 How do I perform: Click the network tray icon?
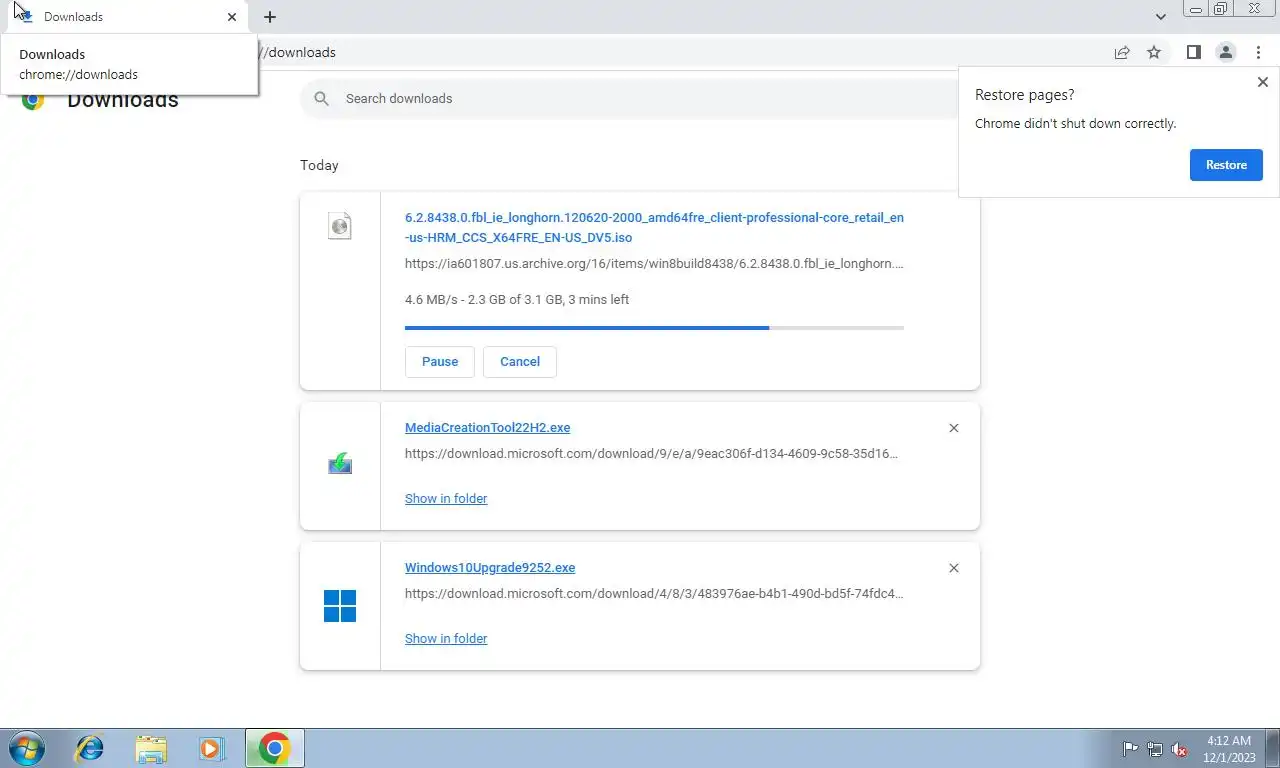[x=1155, y=749]
